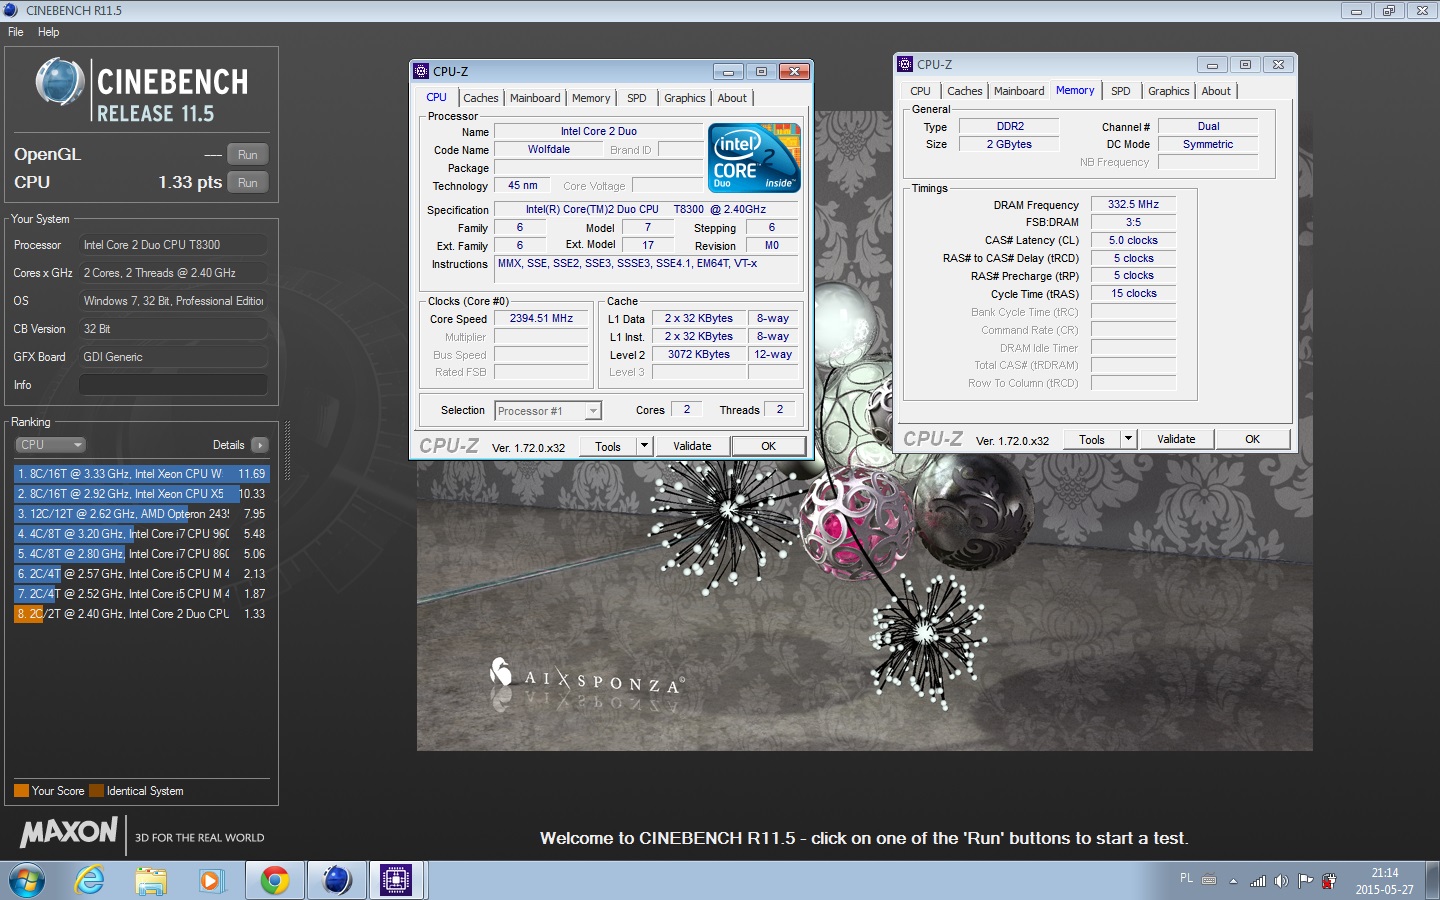Click the Code Name value Wolfdale

[549, 150]
